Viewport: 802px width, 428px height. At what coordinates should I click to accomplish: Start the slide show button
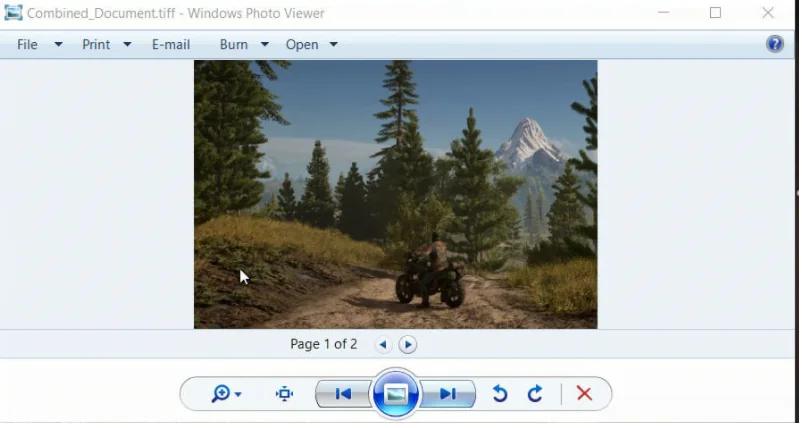[396, 394]
